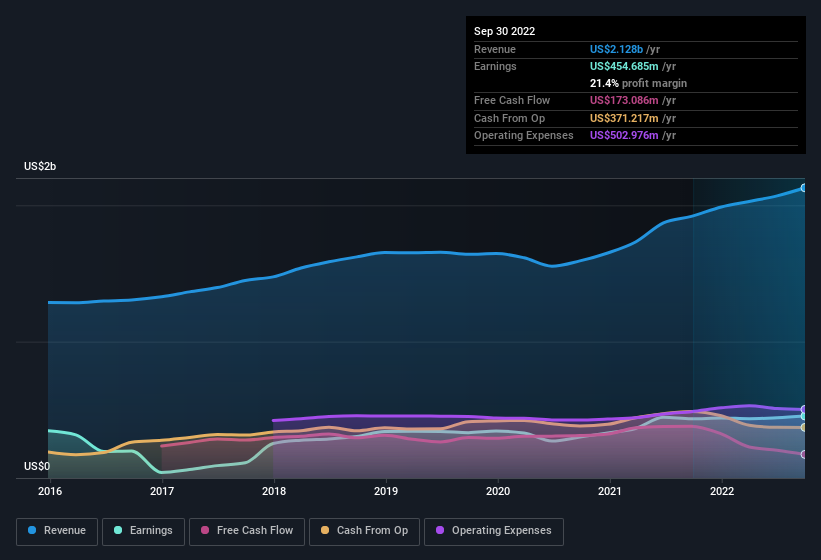Click the 2018 x-axis label
The width and height of the screenshot is (821, 560).
(x=274, y=491)
